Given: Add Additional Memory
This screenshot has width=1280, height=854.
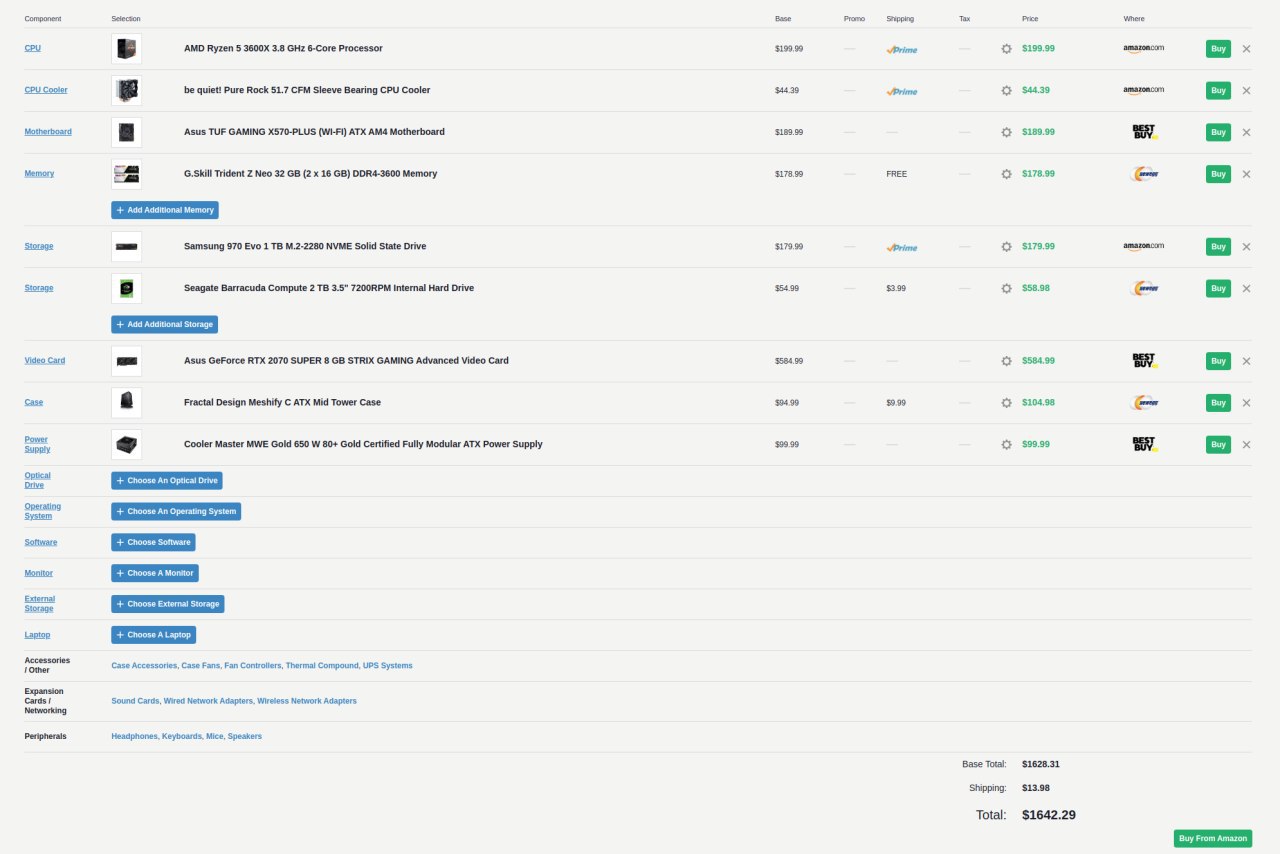Looking at the screenshot, I should coord(165,210).
